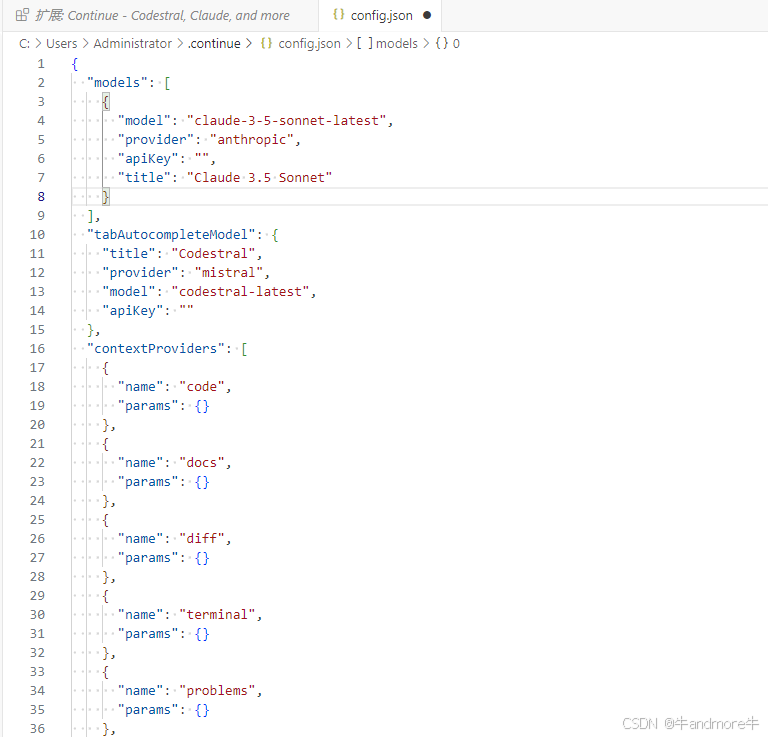Click line number 8 in the gutter

41,197
